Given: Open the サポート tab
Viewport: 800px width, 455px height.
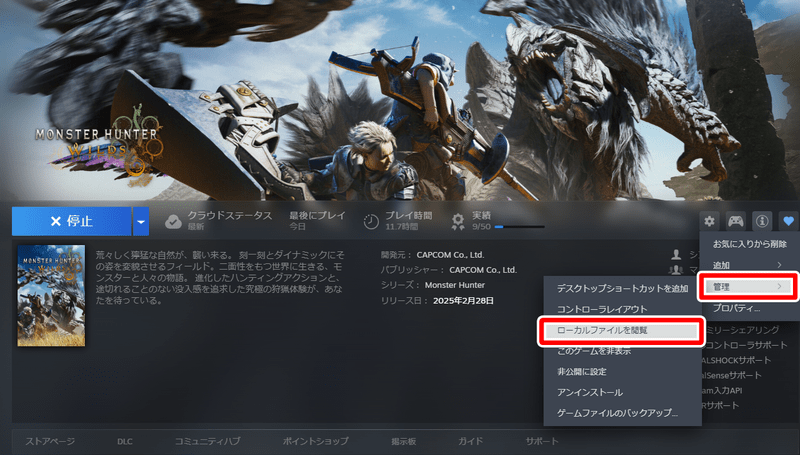Looking at the screenshot, I should click(x=542, y=441).
